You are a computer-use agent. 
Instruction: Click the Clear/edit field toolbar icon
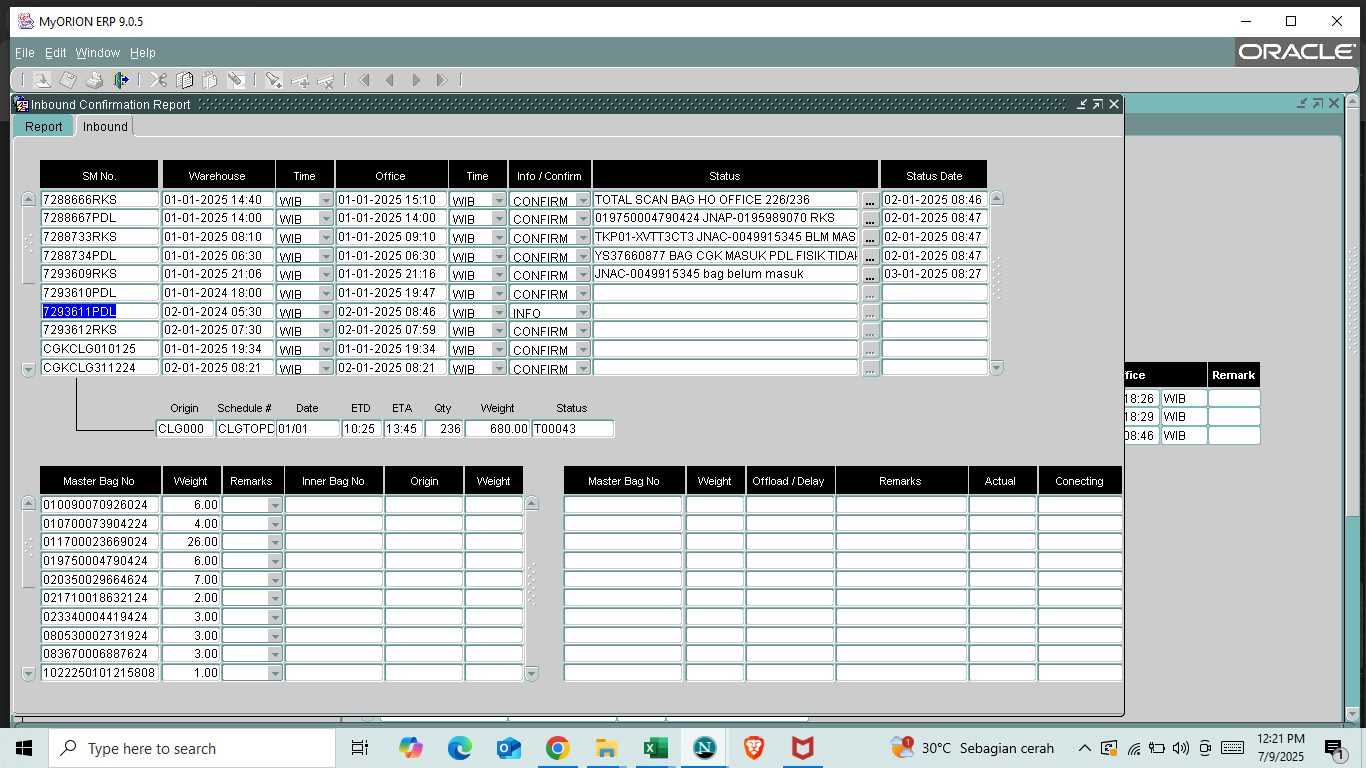236,80
